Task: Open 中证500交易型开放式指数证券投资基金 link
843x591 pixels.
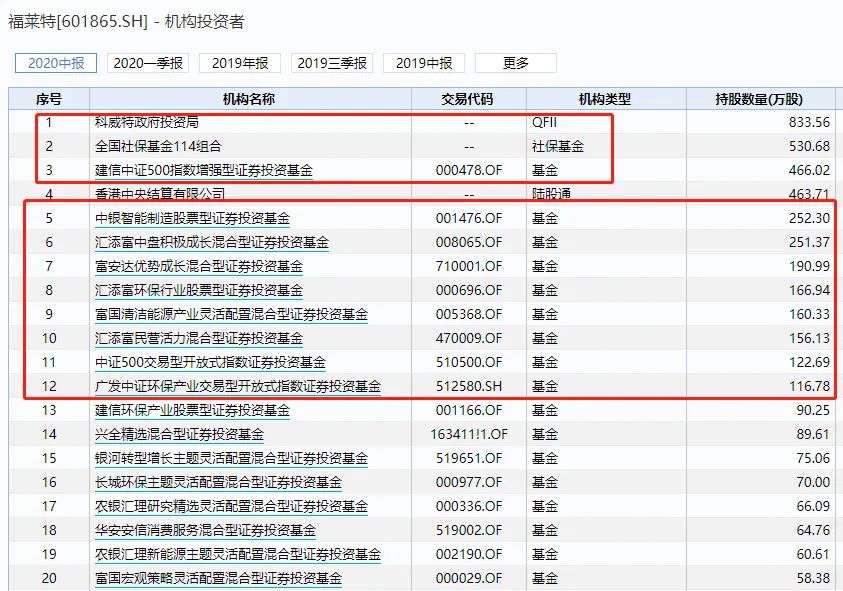Action: coord(210,362)
